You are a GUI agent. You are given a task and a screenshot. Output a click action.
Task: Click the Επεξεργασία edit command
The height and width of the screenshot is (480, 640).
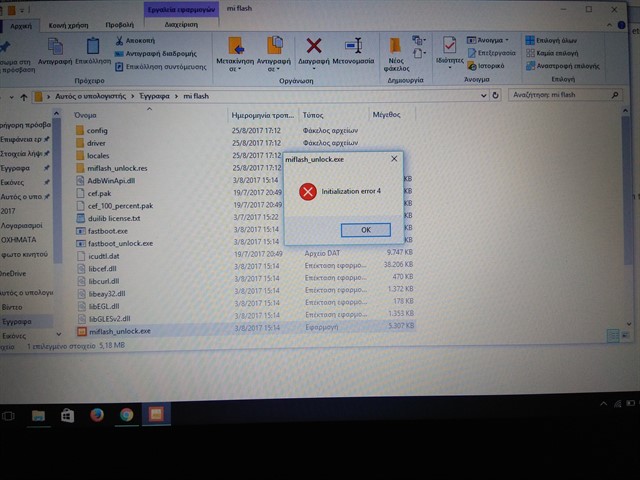click(491, 53)
